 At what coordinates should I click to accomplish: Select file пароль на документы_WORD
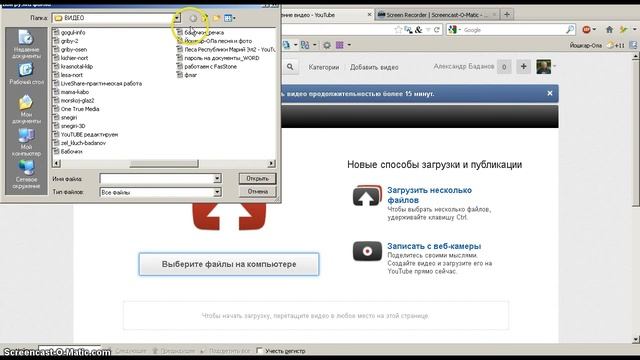click(x=218, y=58)
